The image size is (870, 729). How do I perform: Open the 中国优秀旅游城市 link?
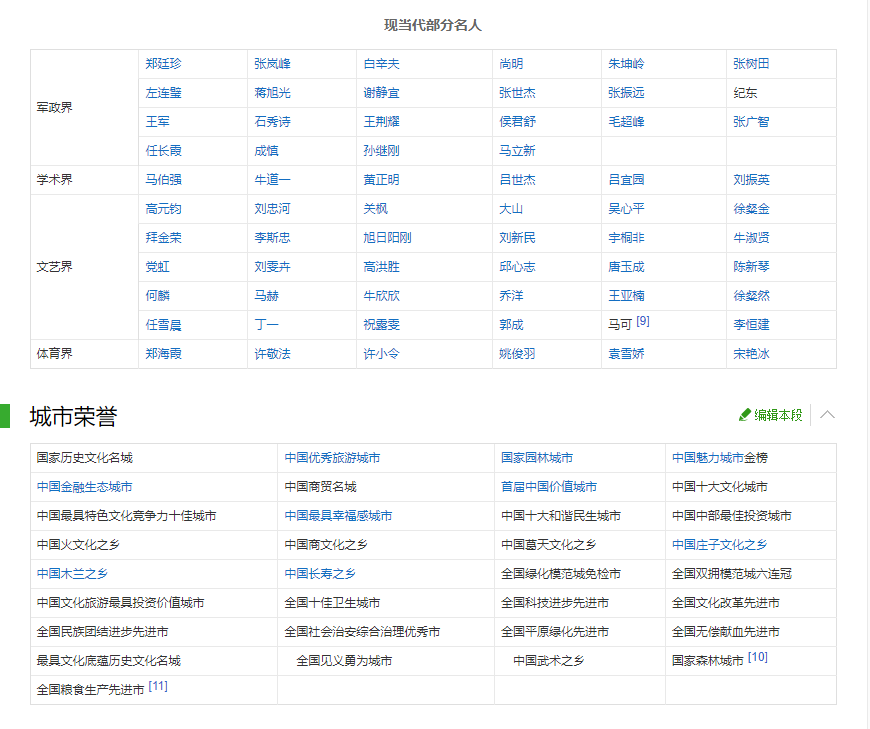332,458
